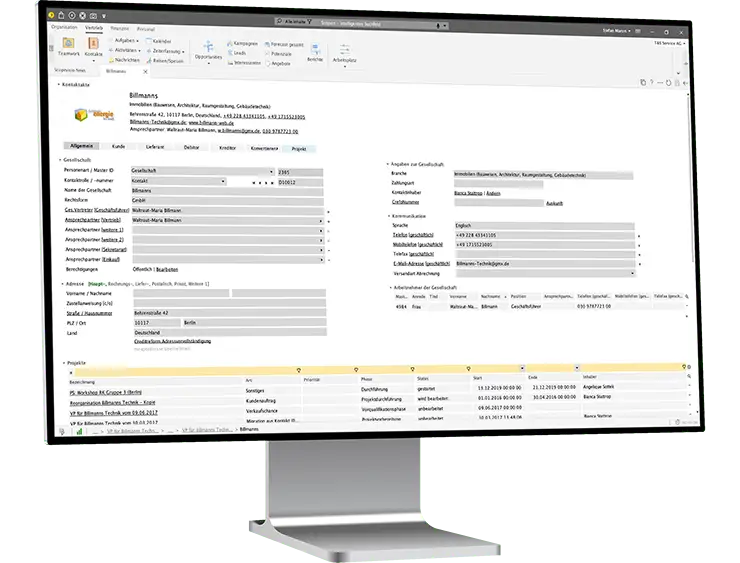Click the Bianca Slutrop owner link
This screenshot has width=740, height=563.
point(468,193)
